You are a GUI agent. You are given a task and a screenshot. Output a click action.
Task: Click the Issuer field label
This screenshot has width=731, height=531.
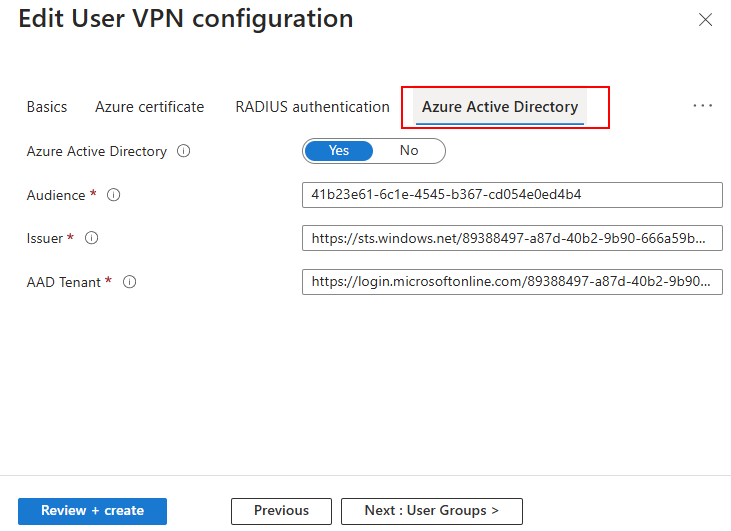pos(44,238)
